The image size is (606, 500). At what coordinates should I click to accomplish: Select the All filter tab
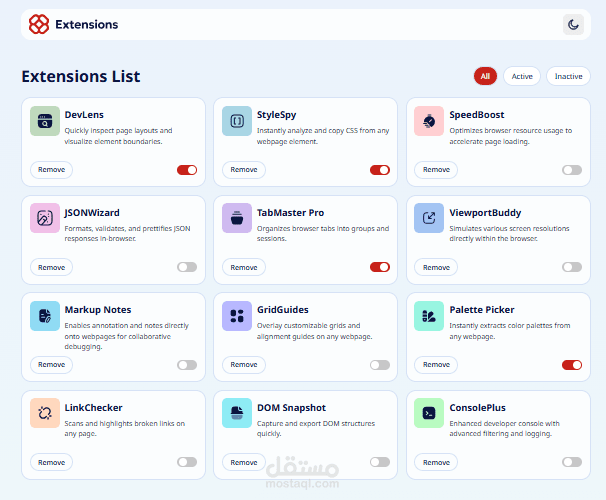pyautogui.click(x=485, y=76)
